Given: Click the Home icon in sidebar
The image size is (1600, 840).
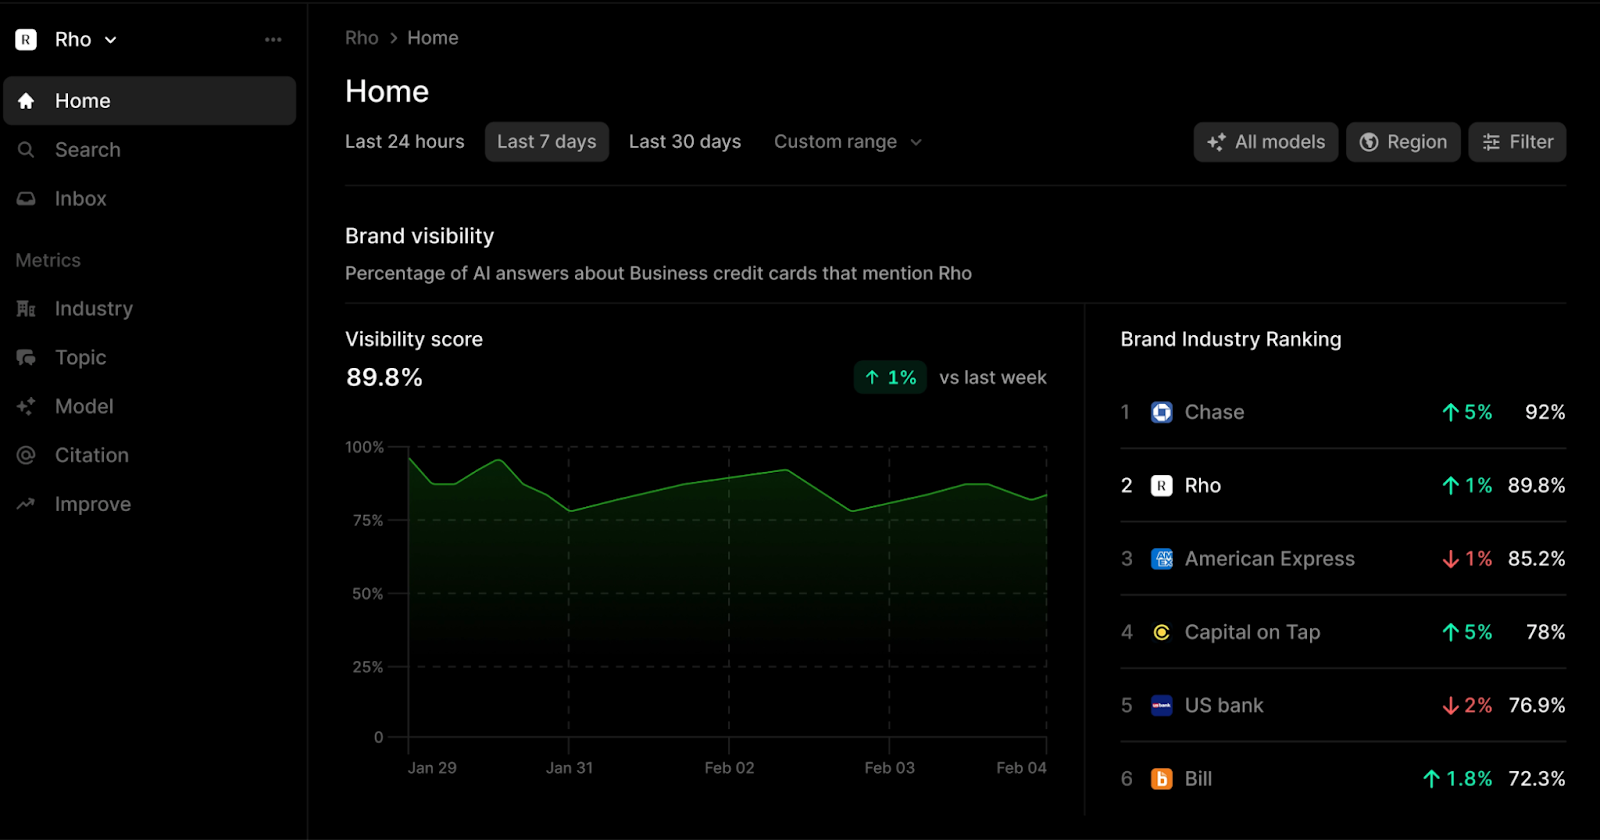Looking at the screenshot, I should 26,101.
